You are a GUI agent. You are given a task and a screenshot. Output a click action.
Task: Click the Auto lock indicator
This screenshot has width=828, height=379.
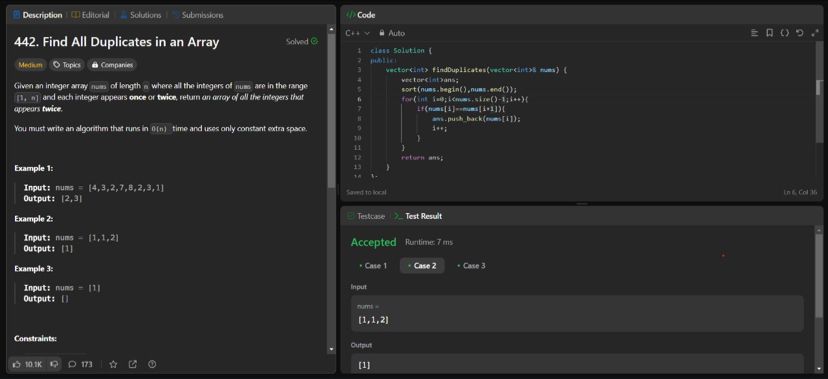[x=392, y=33]
